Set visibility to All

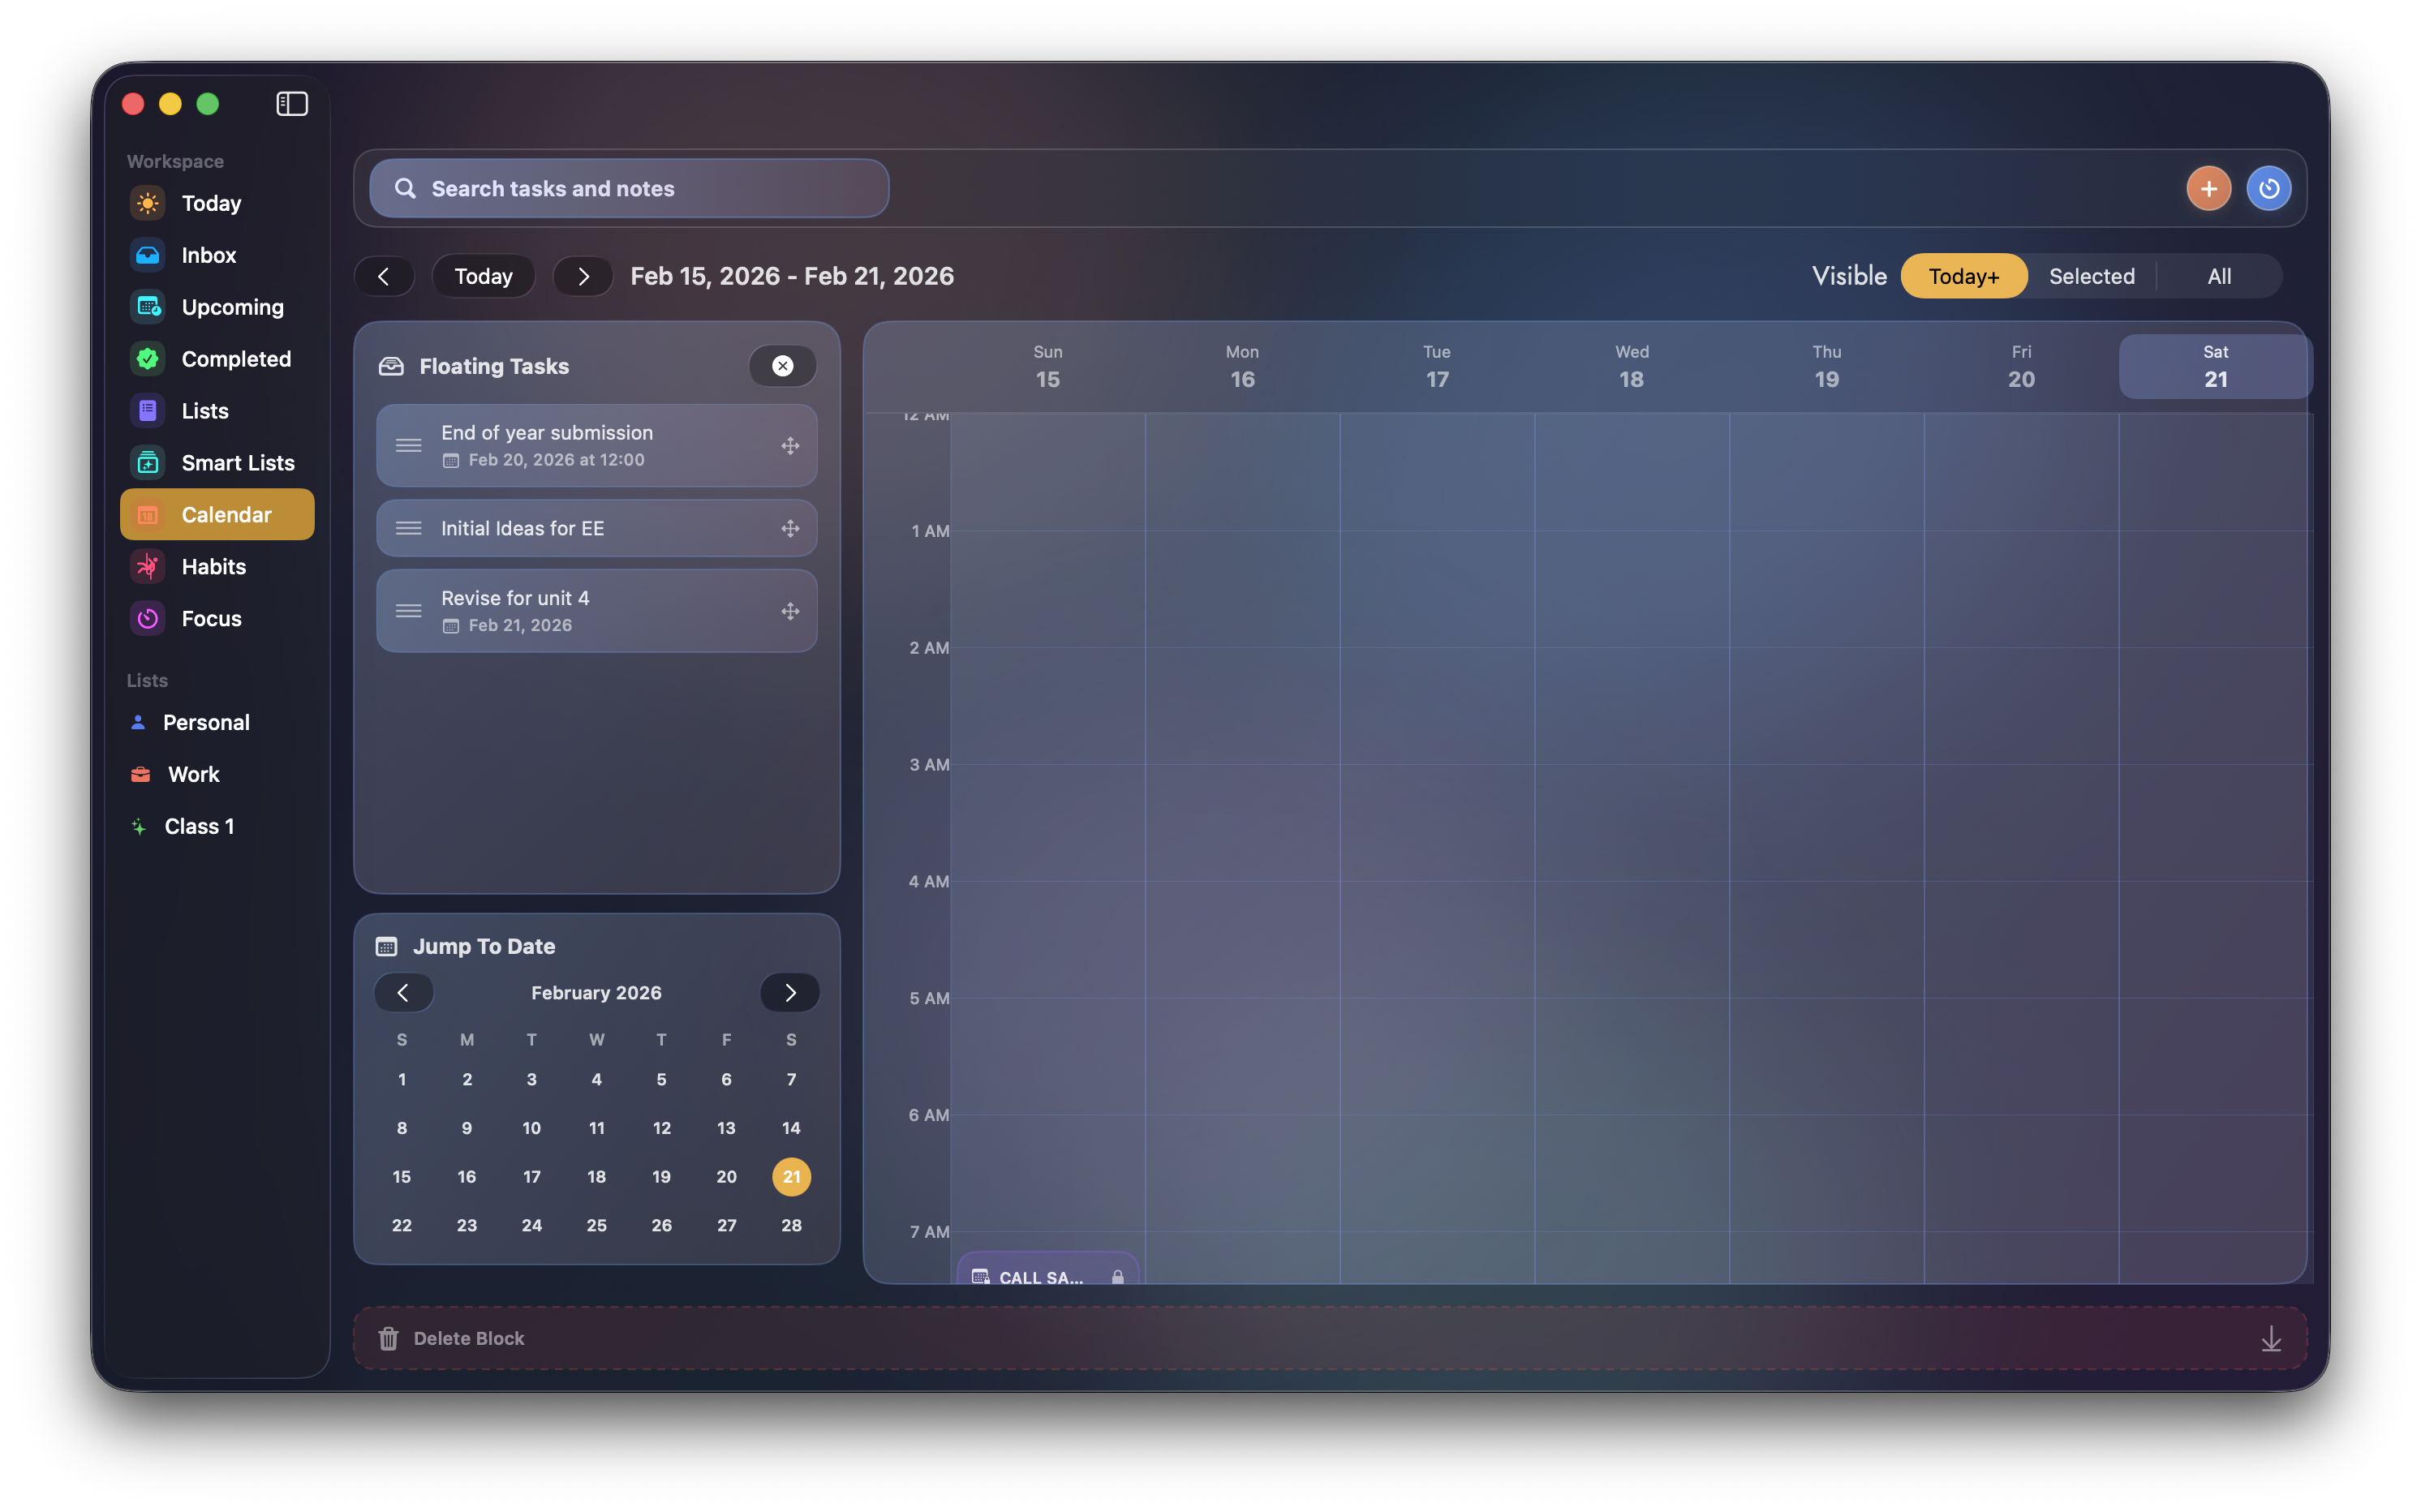(x=2219, y=276)
